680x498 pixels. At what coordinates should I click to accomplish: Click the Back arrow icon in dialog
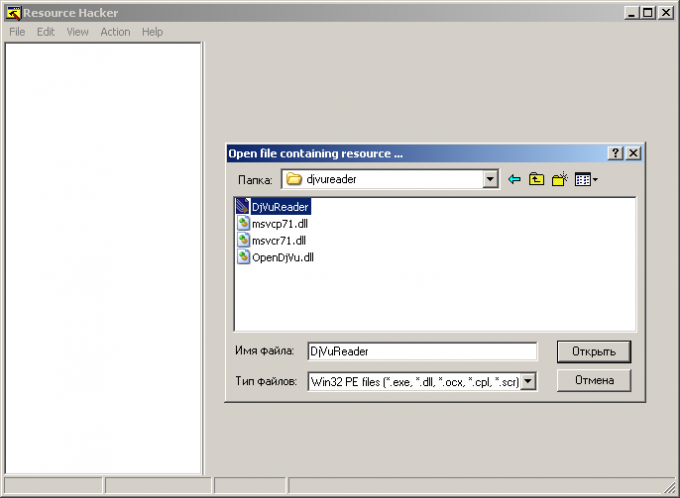[515, 180]
